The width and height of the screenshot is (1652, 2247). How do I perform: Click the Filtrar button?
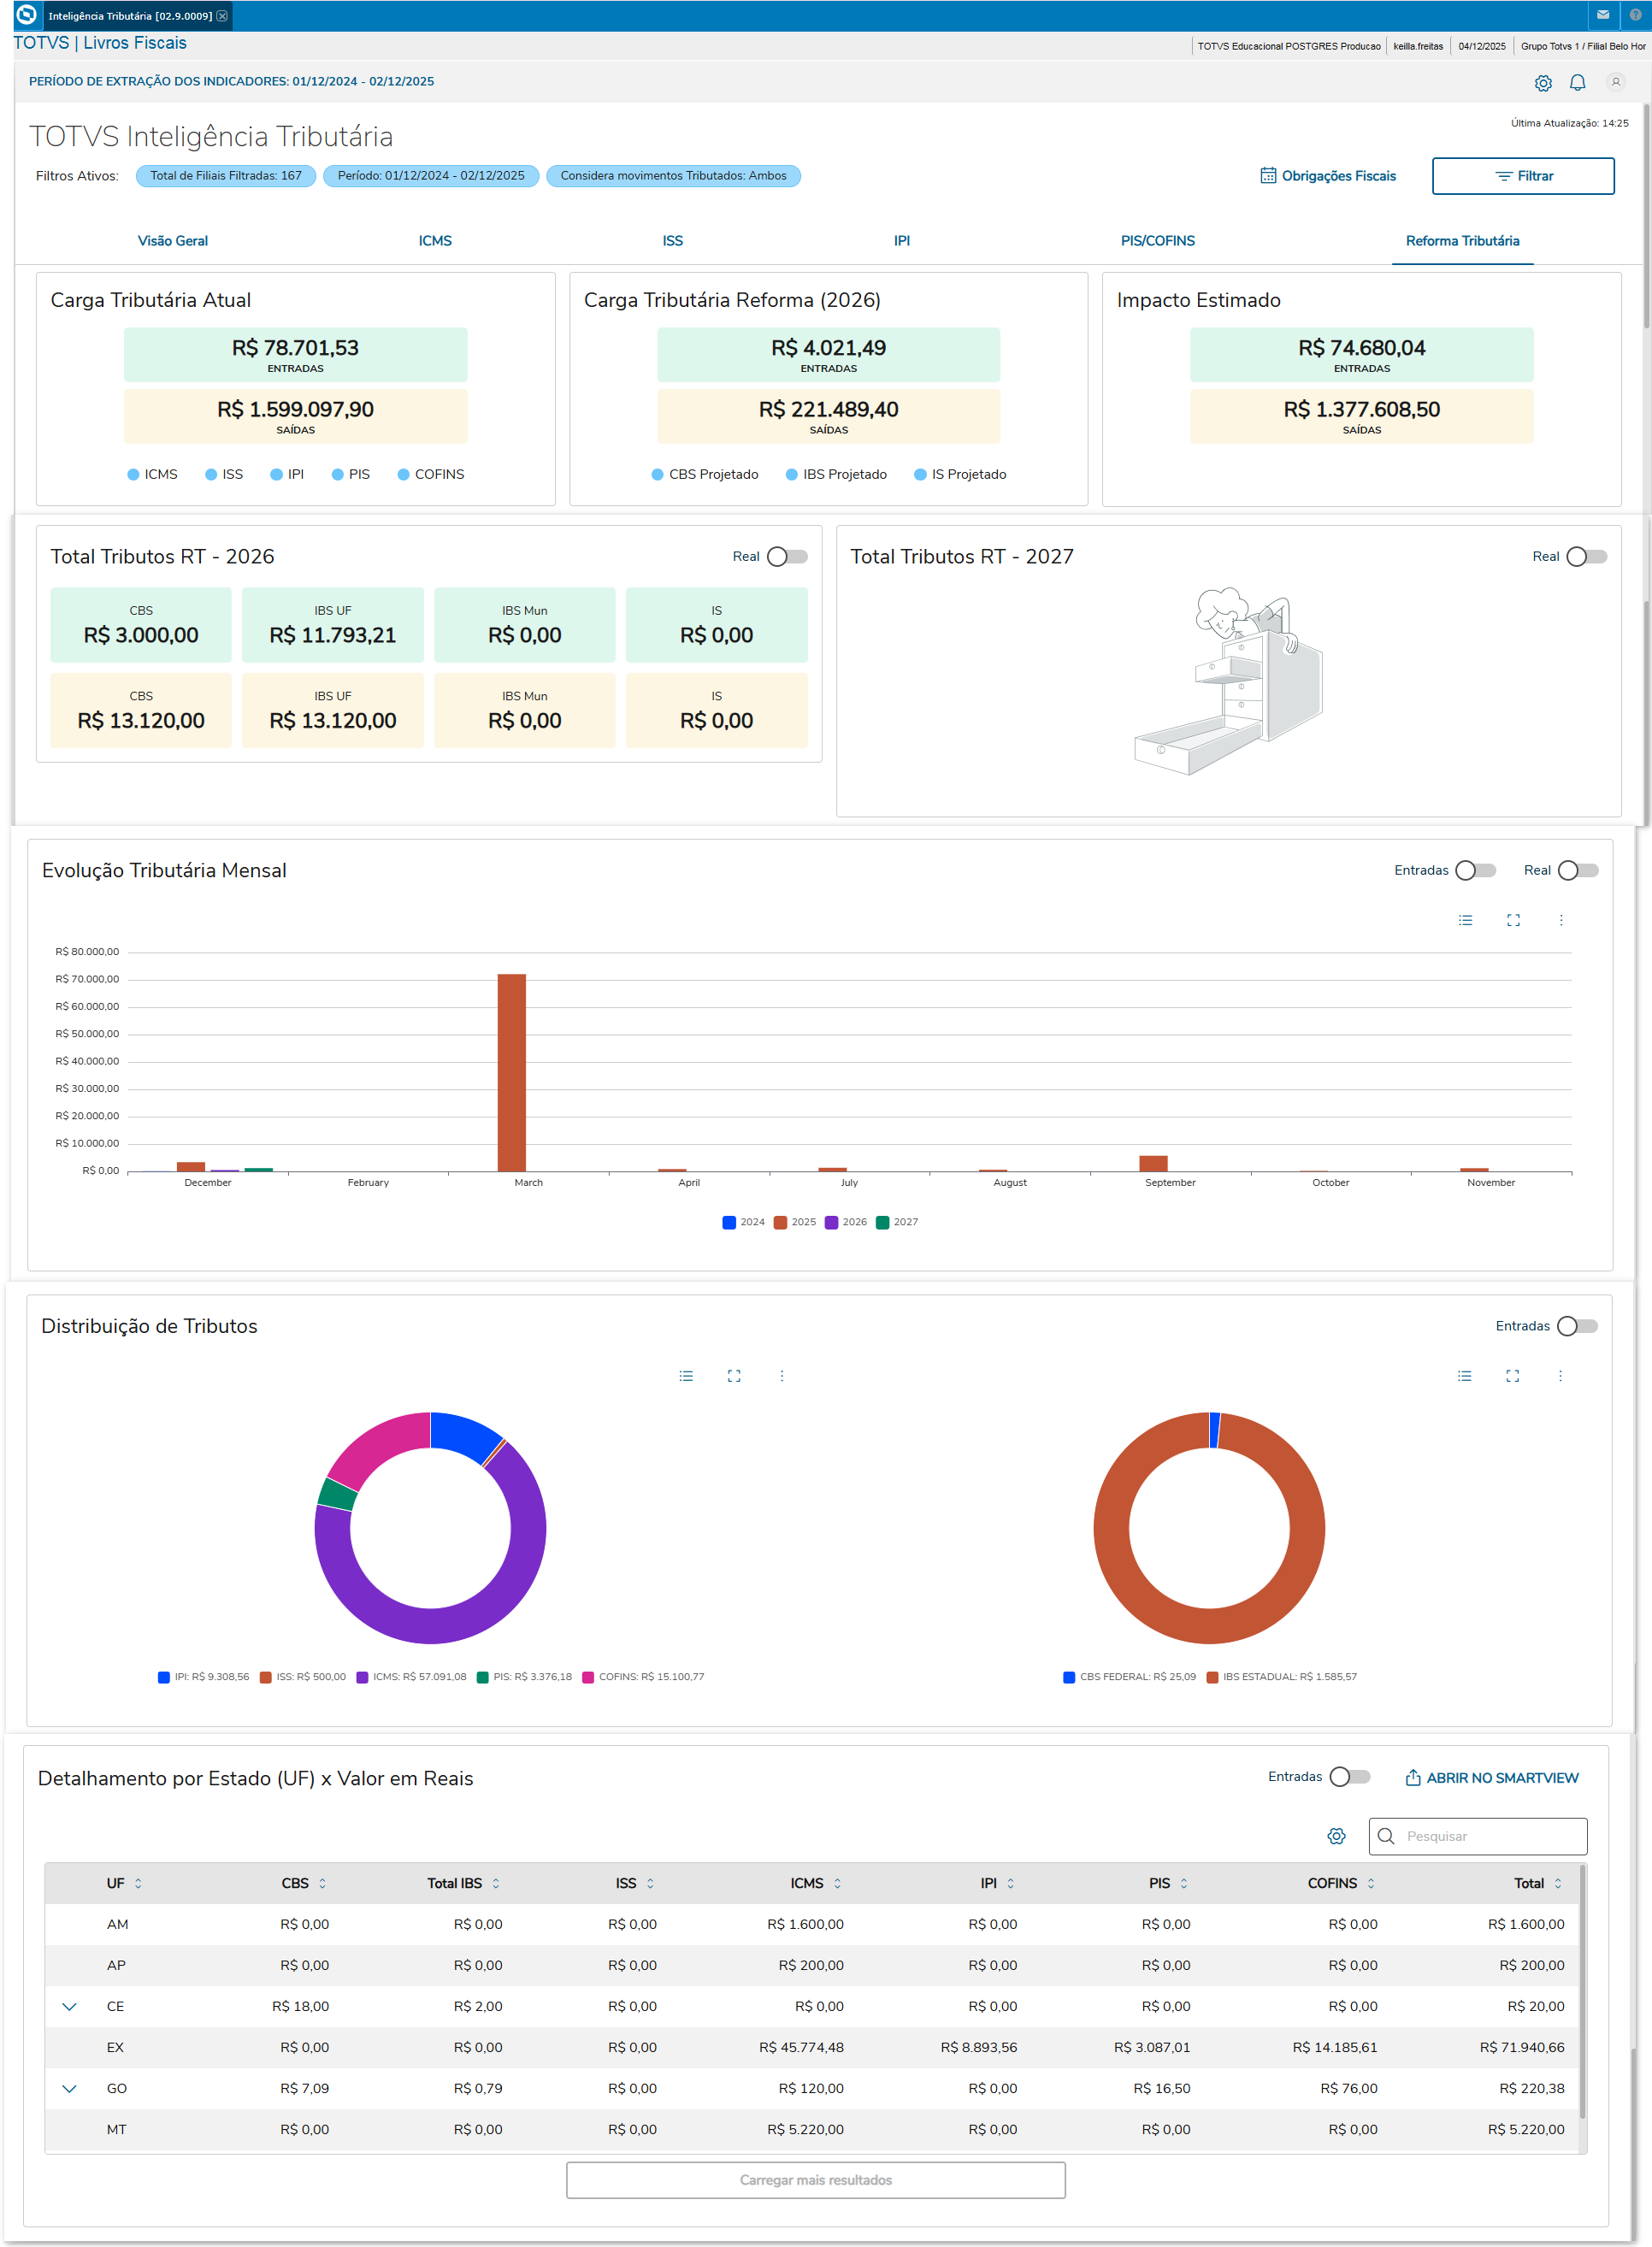(1522, 176)
